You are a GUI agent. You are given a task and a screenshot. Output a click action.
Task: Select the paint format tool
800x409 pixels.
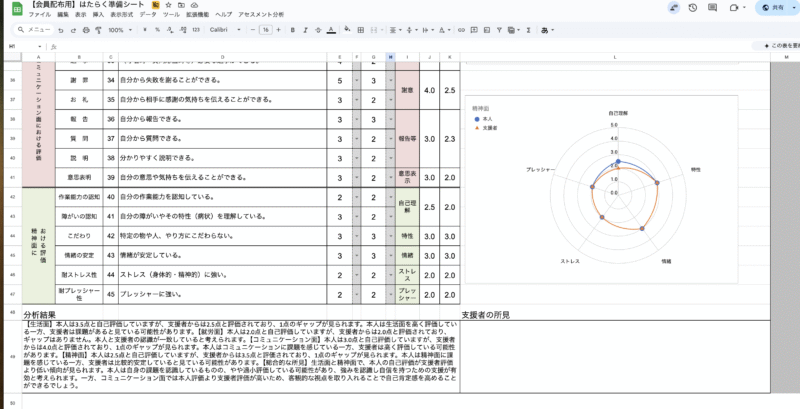tap(97, 30)
